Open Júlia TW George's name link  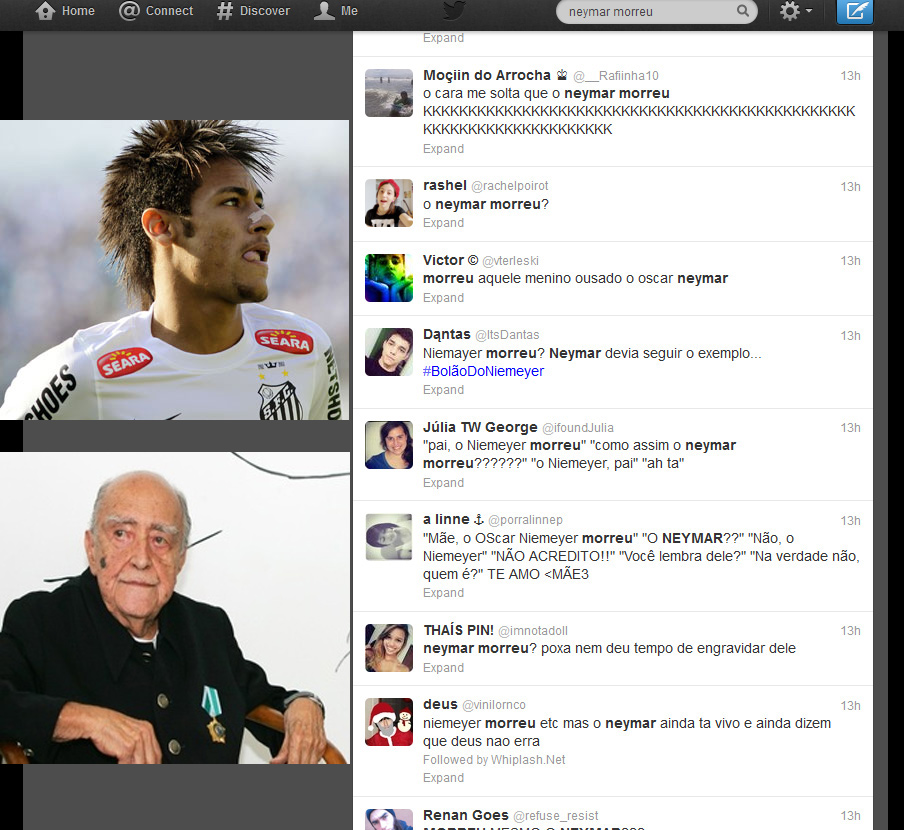pyautogui.click(x=480, y=427)
